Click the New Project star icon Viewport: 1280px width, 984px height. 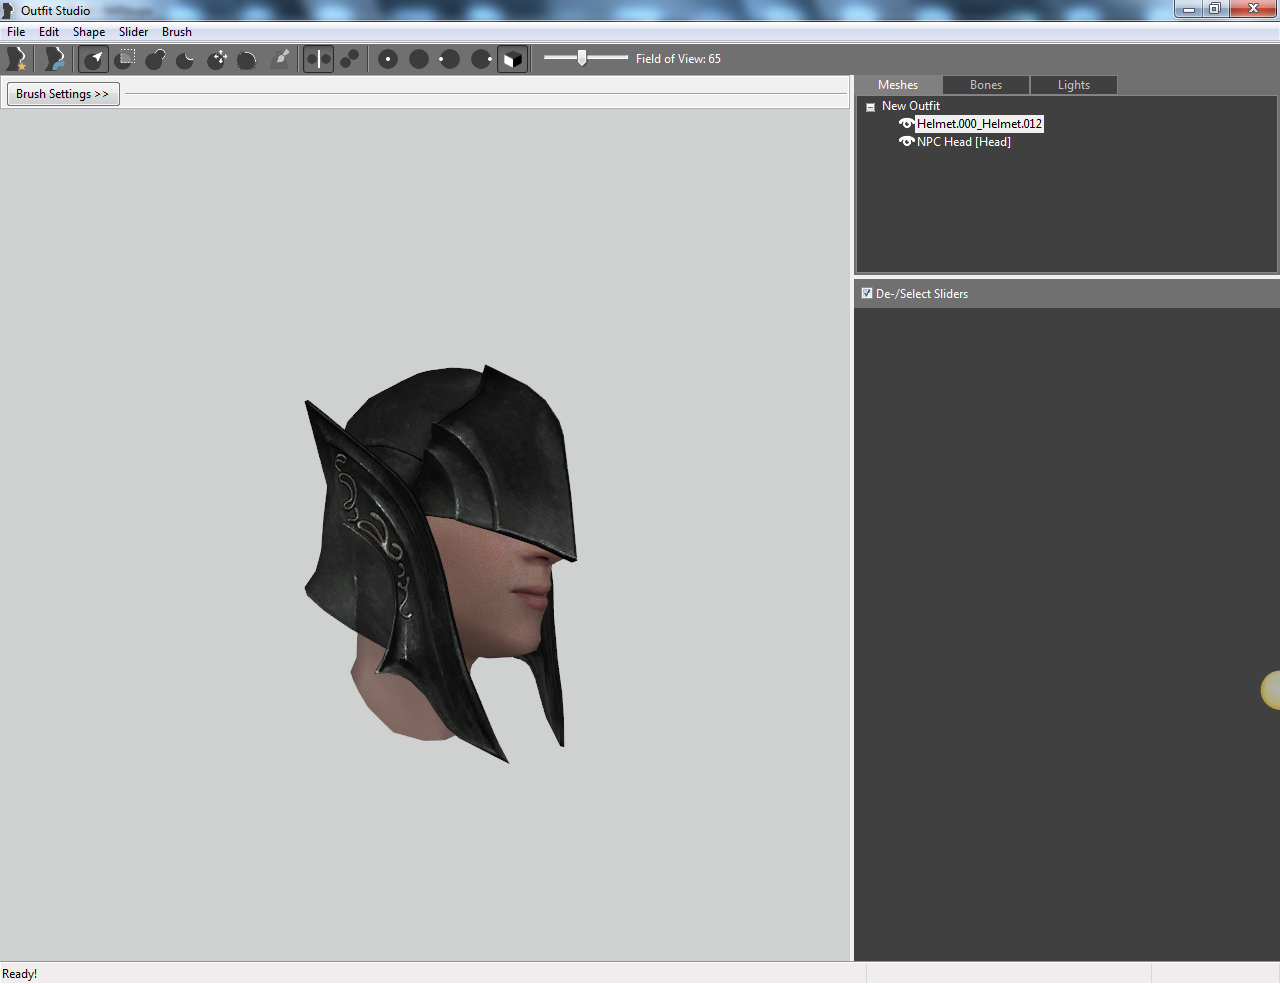point(17,59)
